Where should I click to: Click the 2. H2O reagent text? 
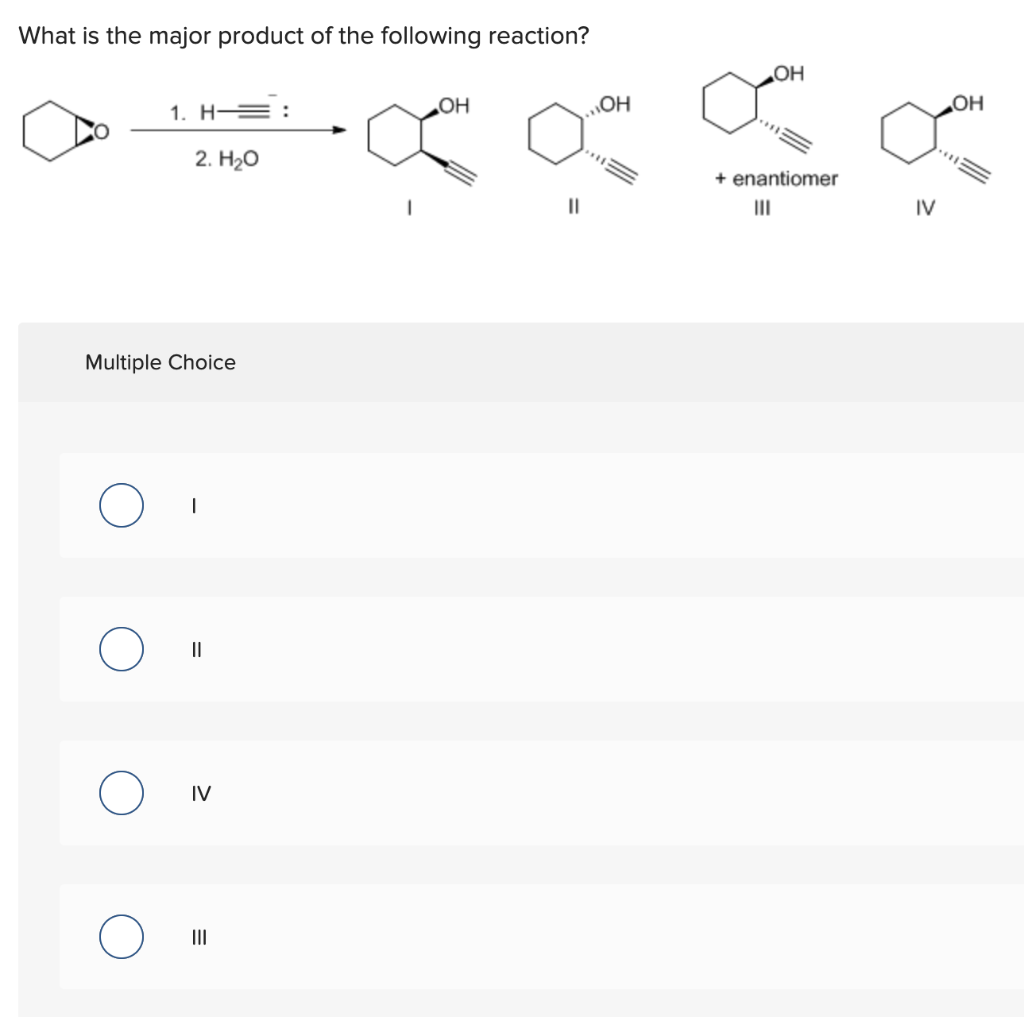227,159
